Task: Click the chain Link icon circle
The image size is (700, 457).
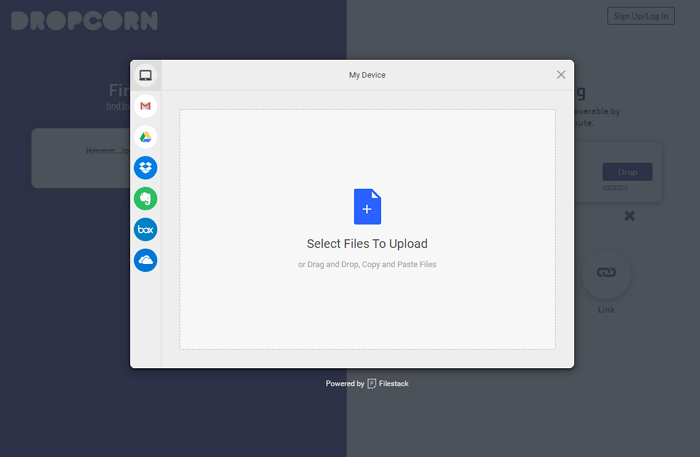Action: [x=606, y=273]
